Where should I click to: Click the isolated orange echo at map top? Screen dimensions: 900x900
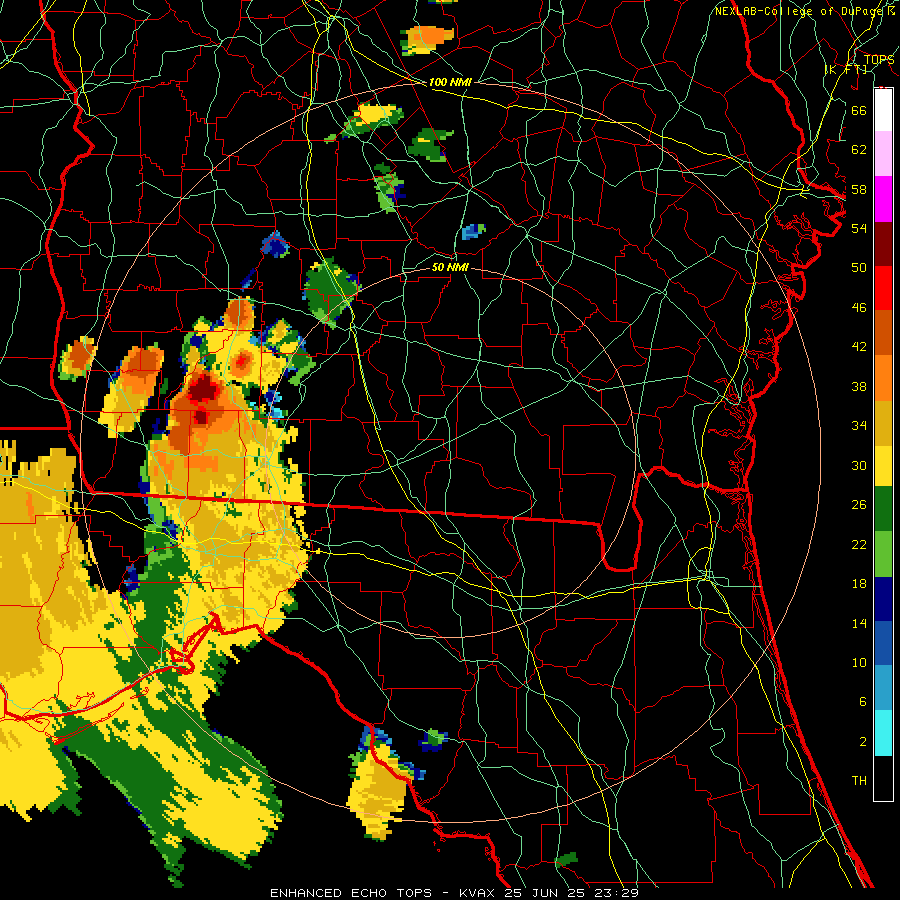click(x=428, y=39)
